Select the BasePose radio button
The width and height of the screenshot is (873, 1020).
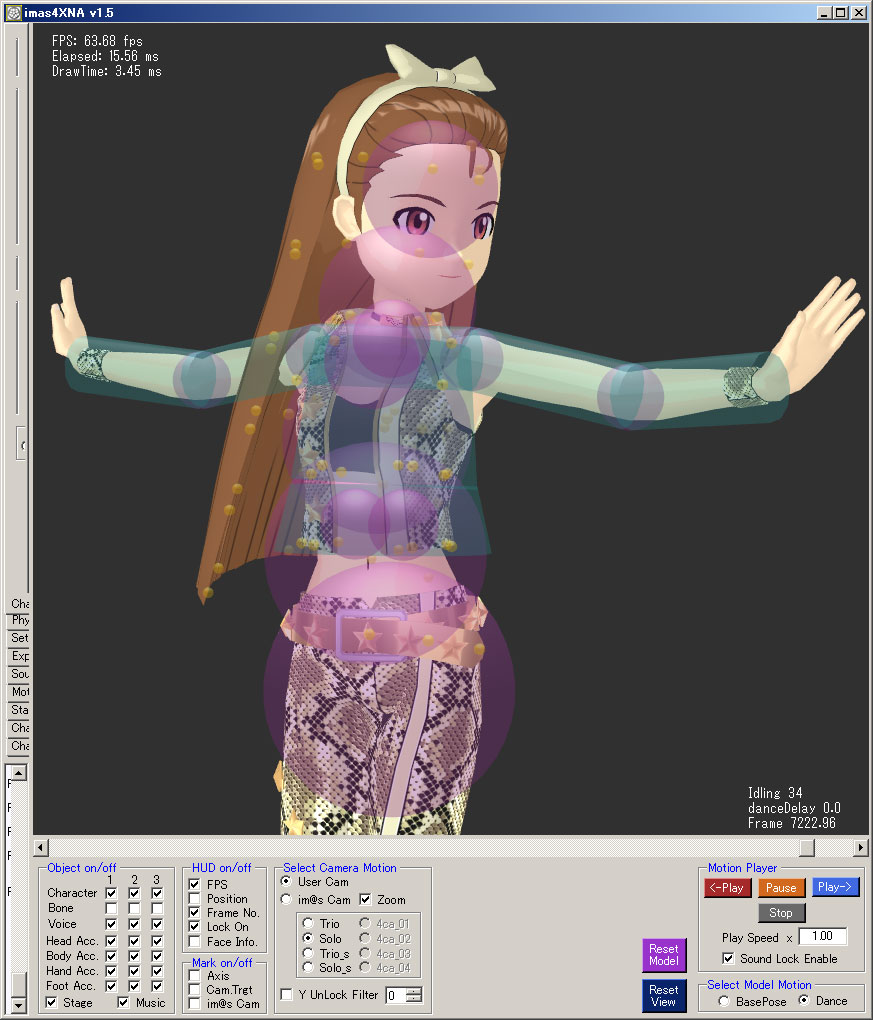[724, 1001]
